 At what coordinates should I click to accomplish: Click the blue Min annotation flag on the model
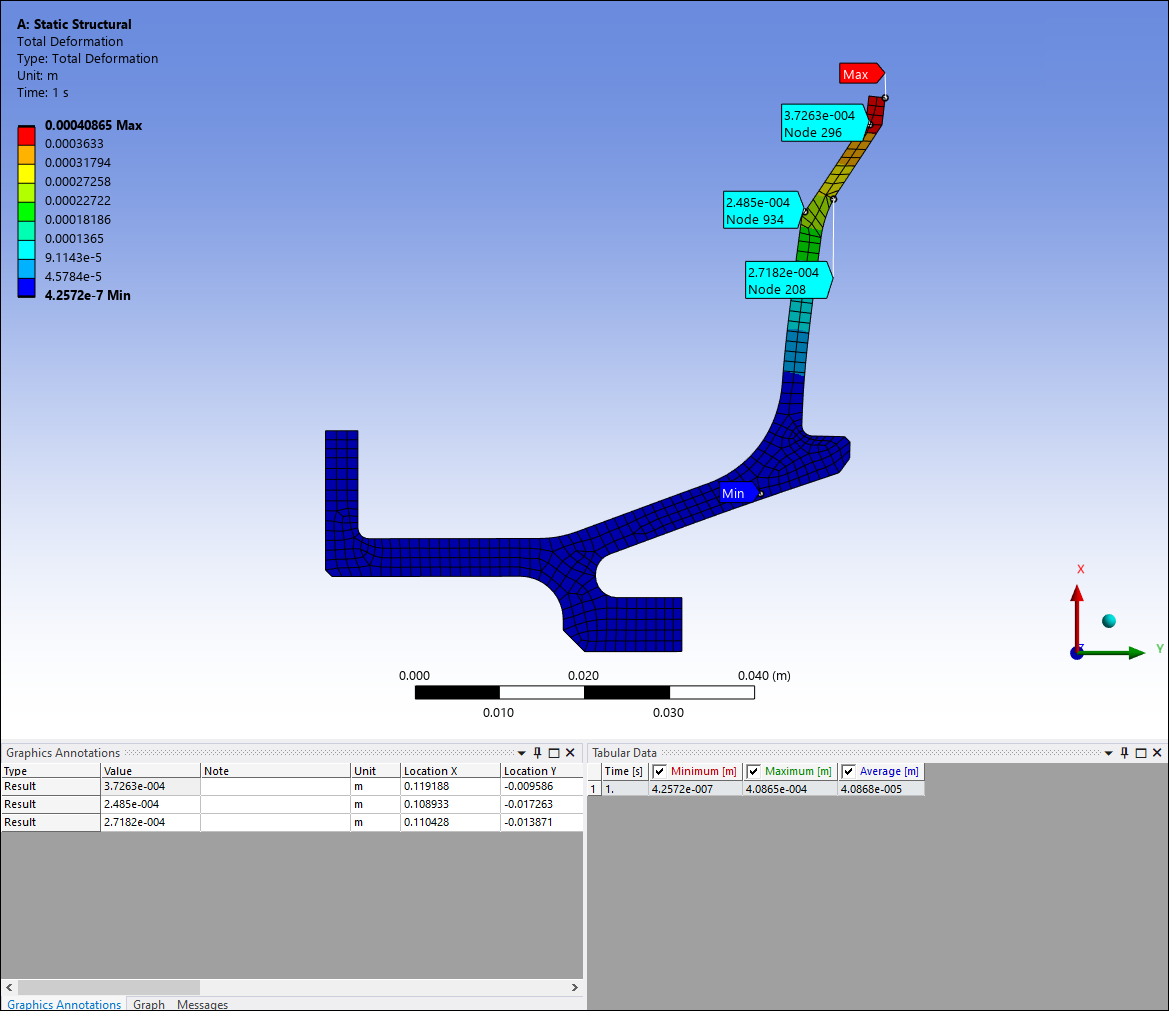733,493
